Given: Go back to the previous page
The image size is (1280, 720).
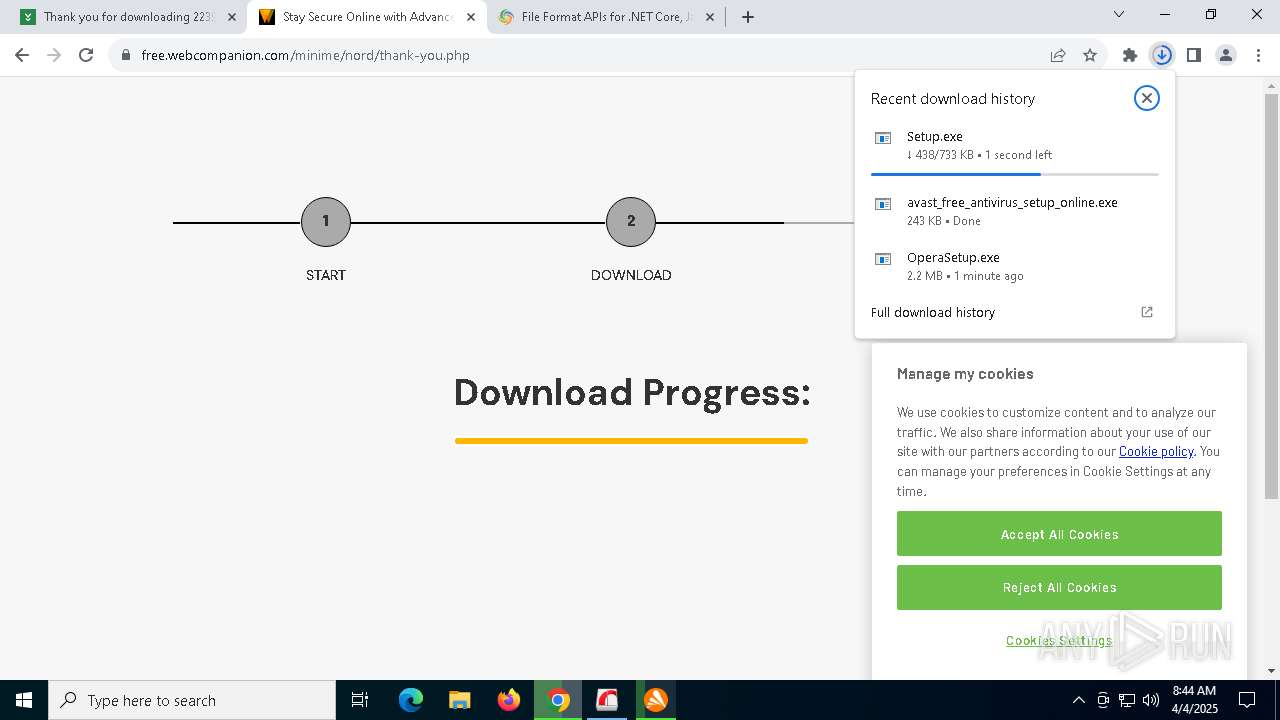Looking at the screenshot, I should click(22, 55).
